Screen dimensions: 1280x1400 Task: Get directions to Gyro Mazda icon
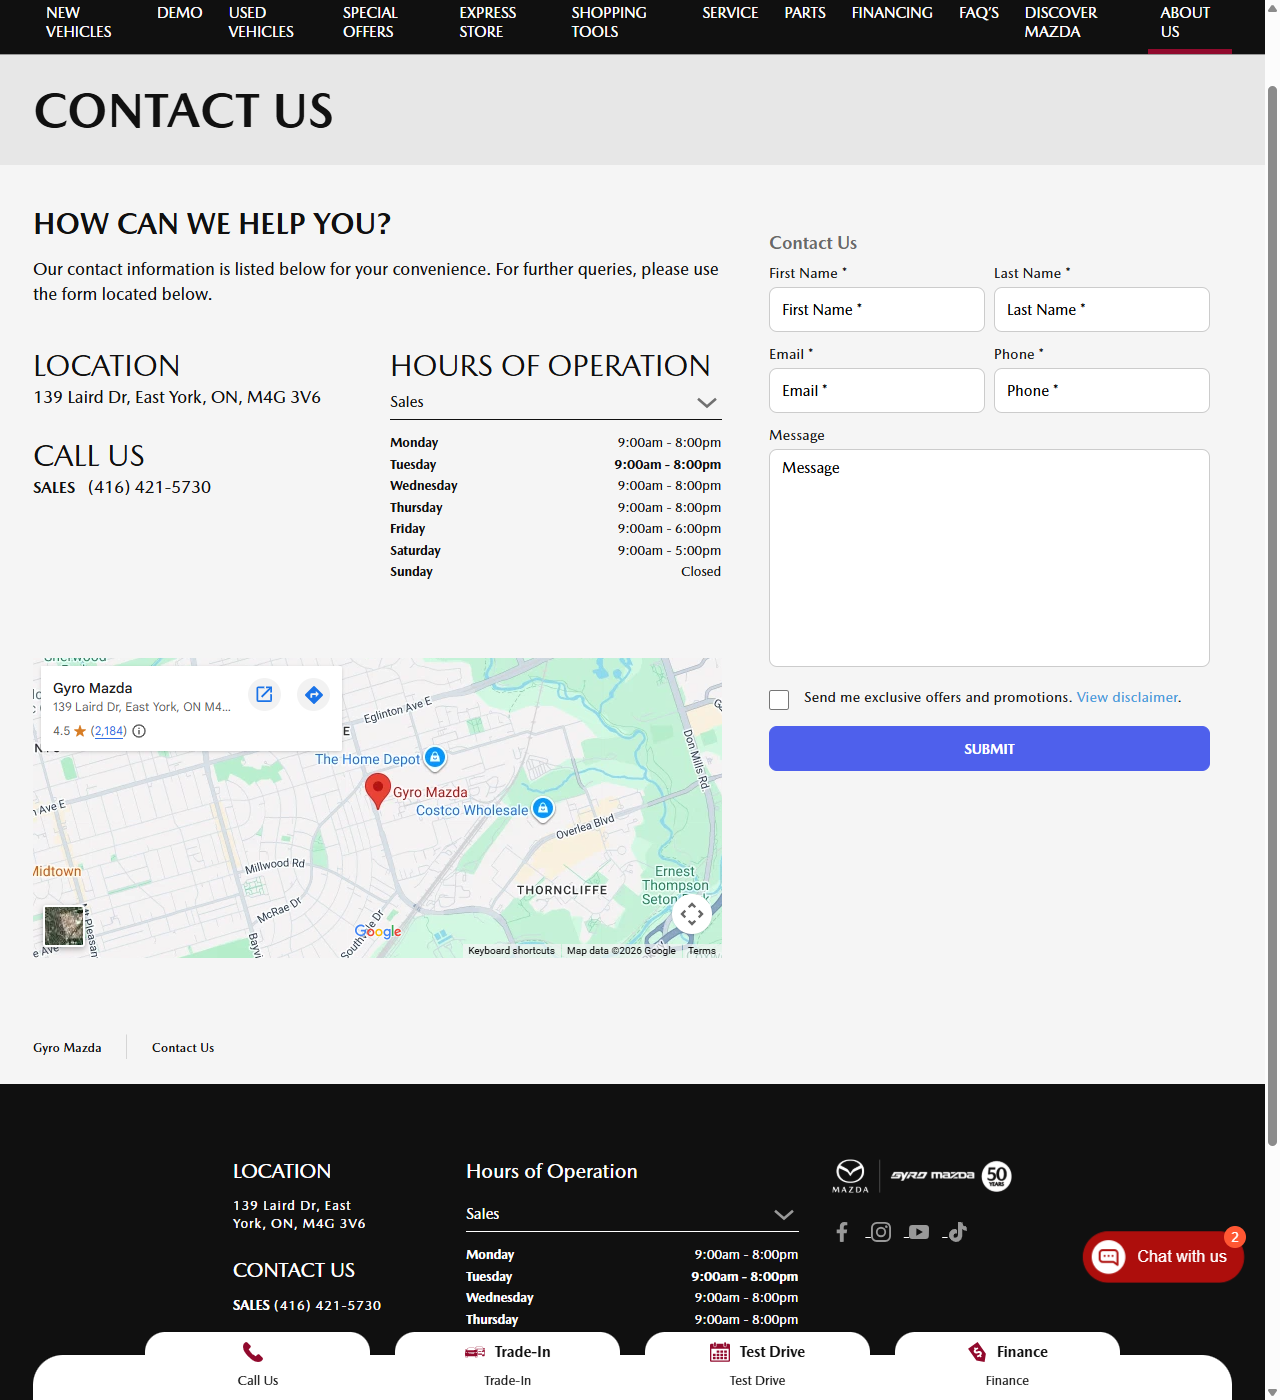coord(314,694)
